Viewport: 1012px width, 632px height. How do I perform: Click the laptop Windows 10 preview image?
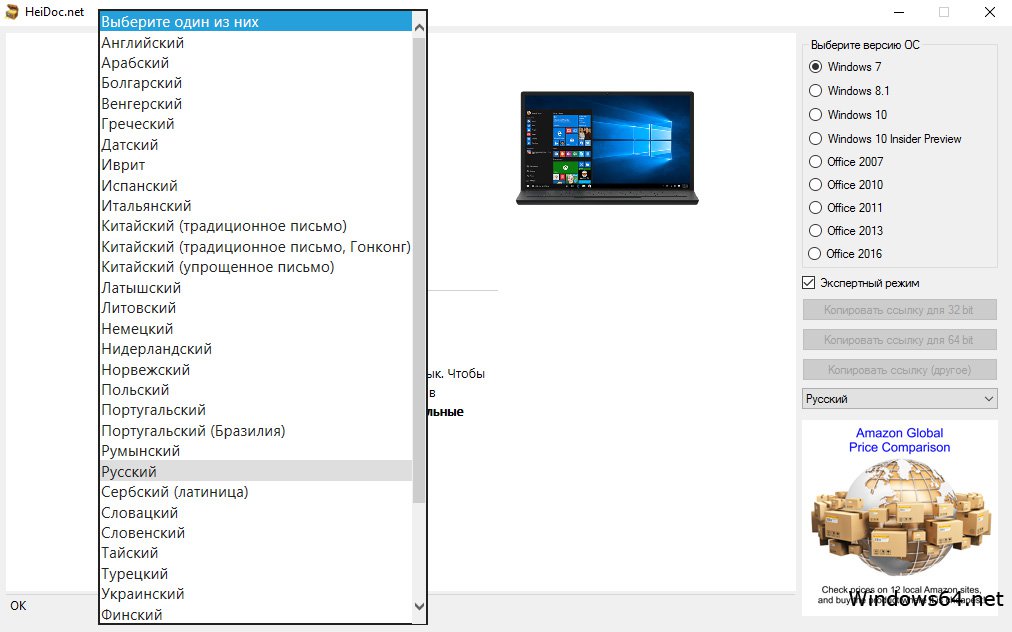tap(606, 147)
